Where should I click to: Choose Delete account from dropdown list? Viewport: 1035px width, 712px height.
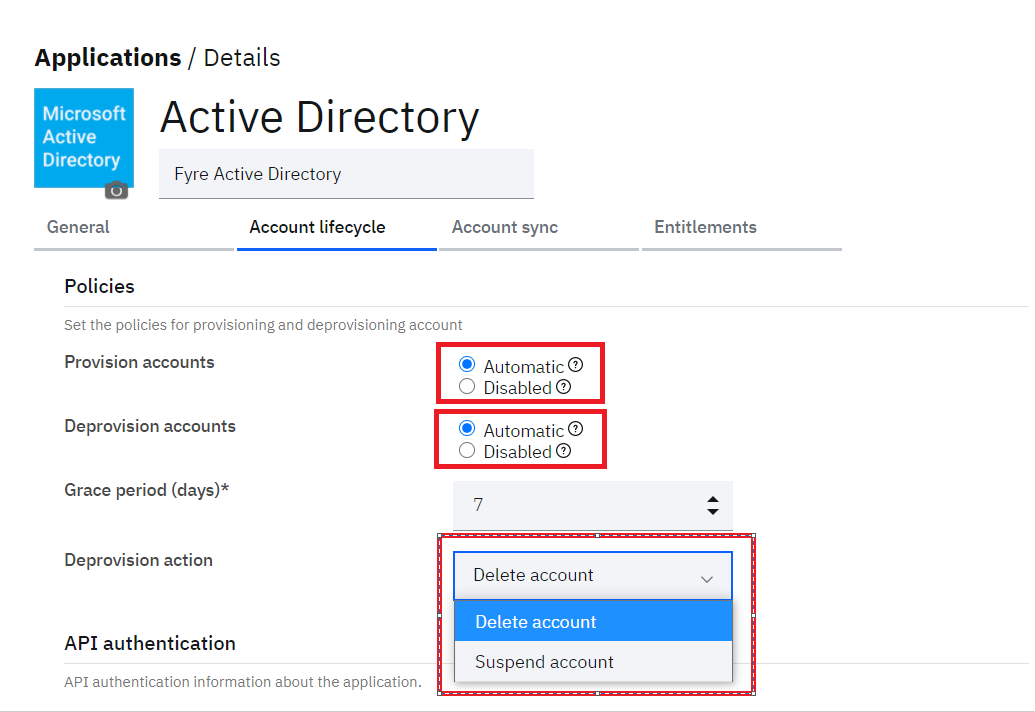pos(593,622)
